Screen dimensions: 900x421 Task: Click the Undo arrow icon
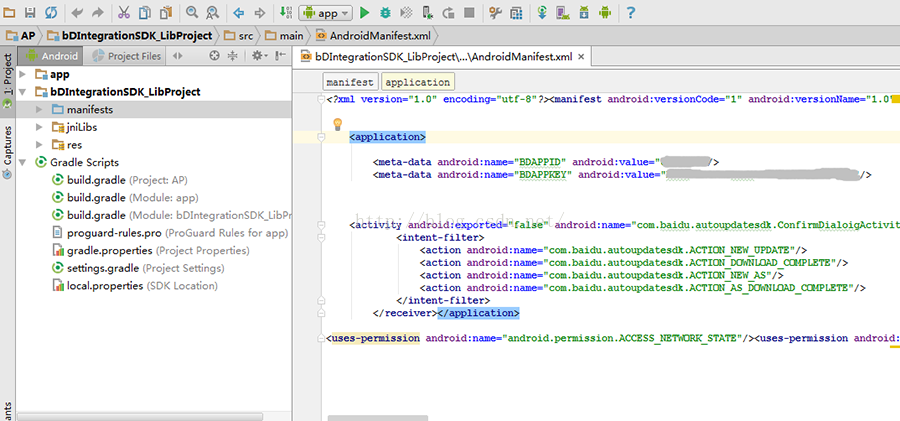pos(77,12)
